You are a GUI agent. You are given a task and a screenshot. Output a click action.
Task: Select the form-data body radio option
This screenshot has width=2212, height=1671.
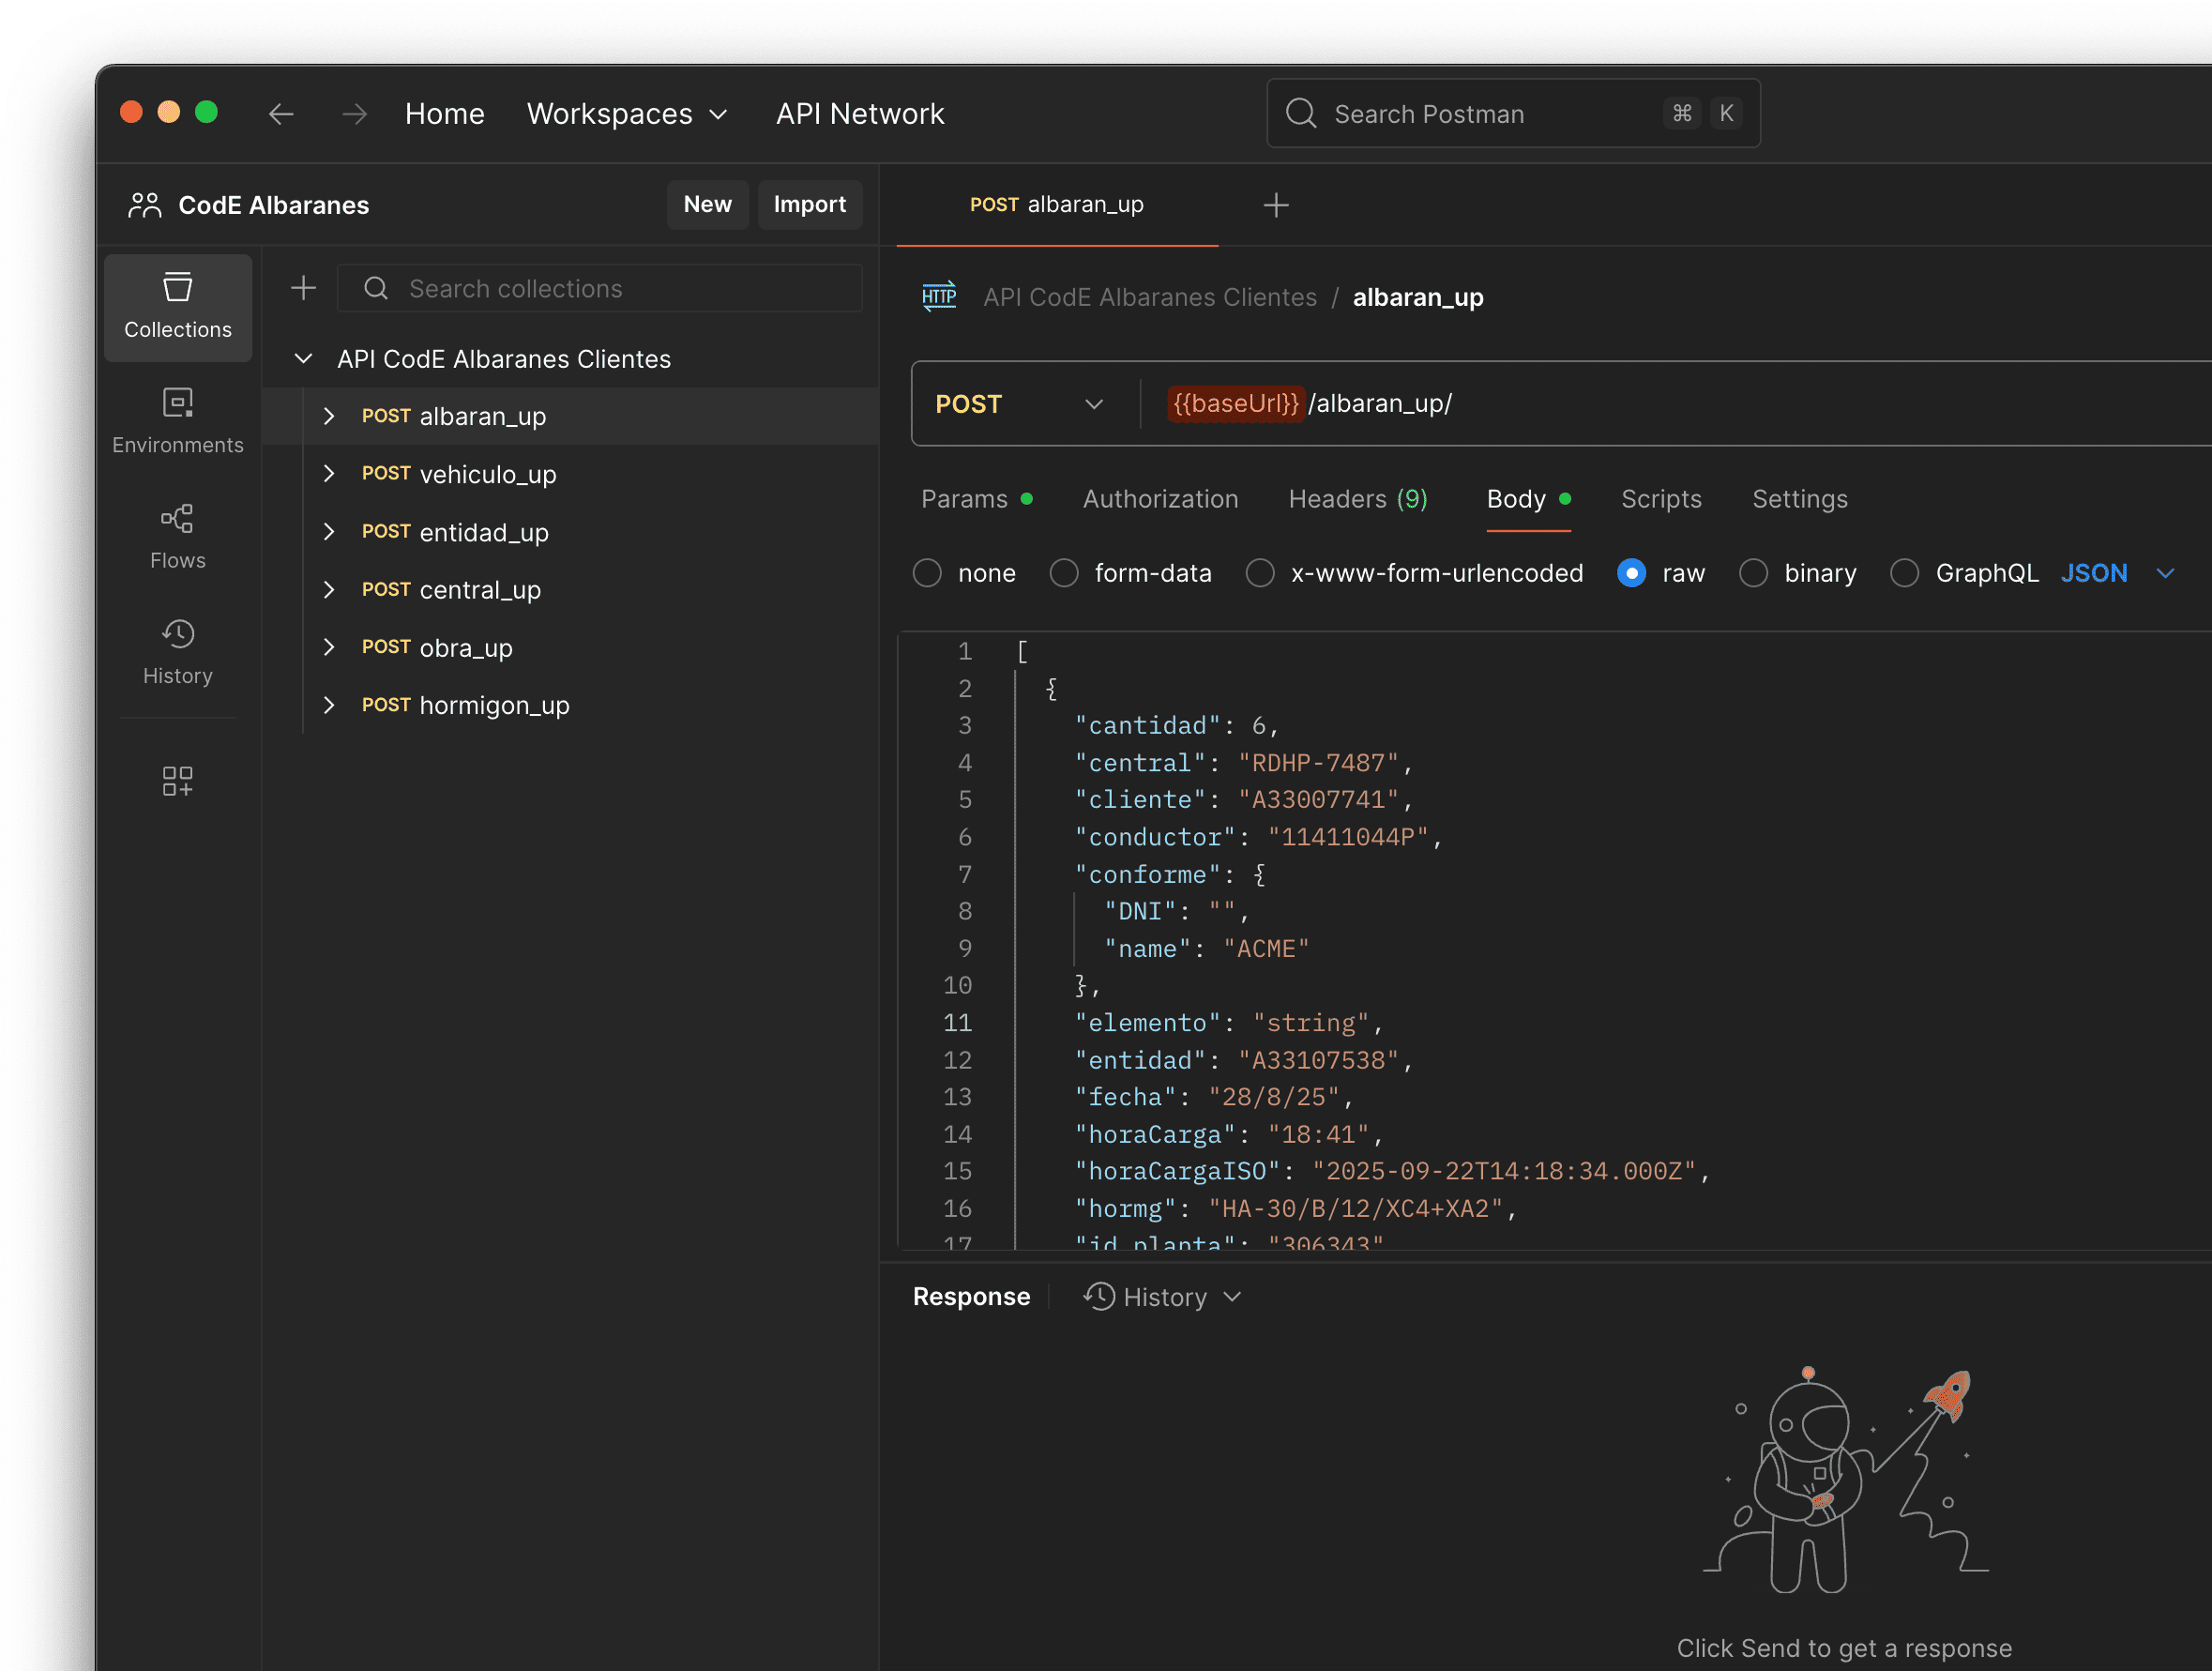(1063, 573)
